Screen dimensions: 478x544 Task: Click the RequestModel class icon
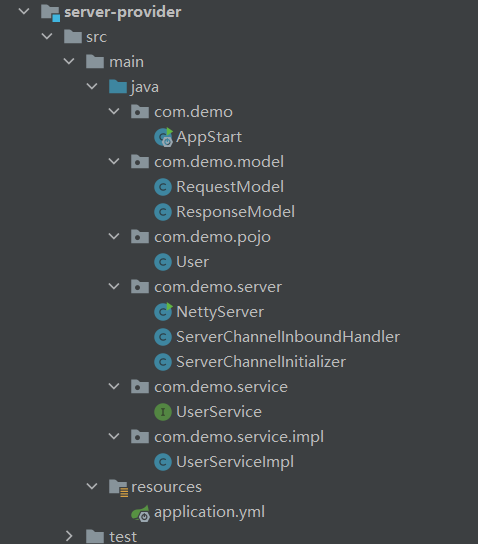click(x=163, y=187)
